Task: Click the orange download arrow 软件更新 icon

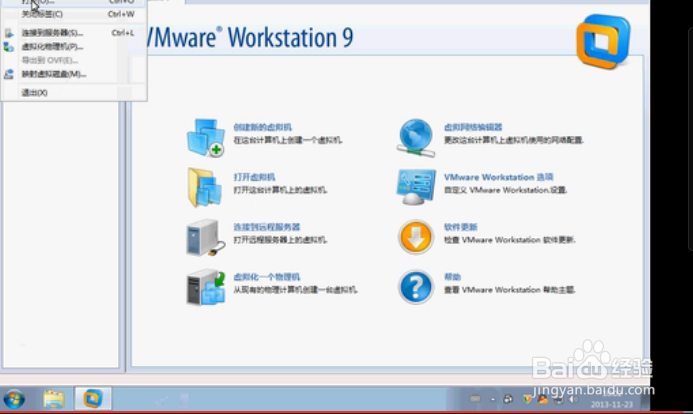Action: [x=415, y=237]
